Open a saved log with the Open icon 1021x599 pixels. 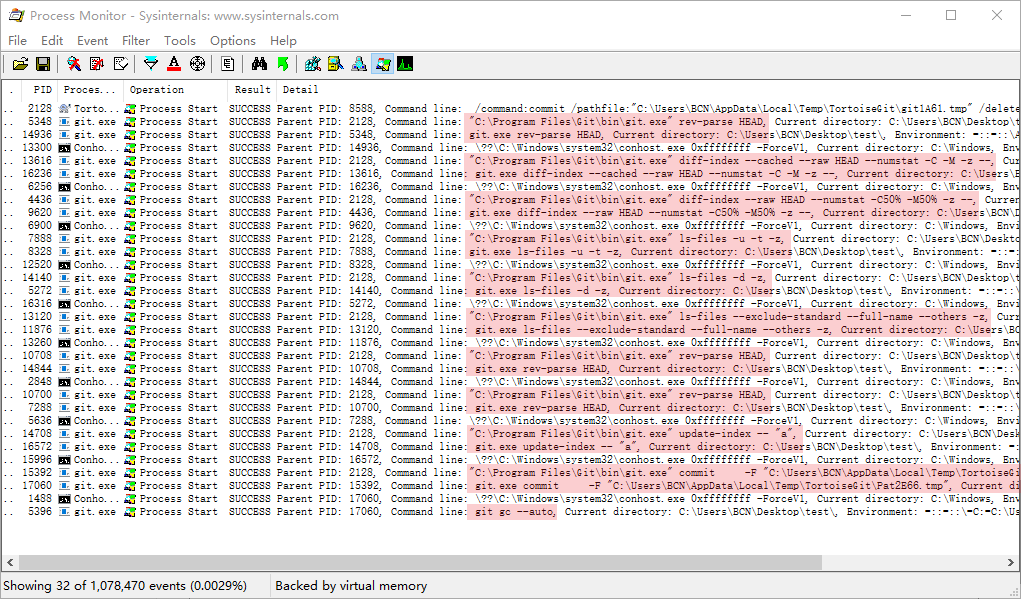click(20, 64)
